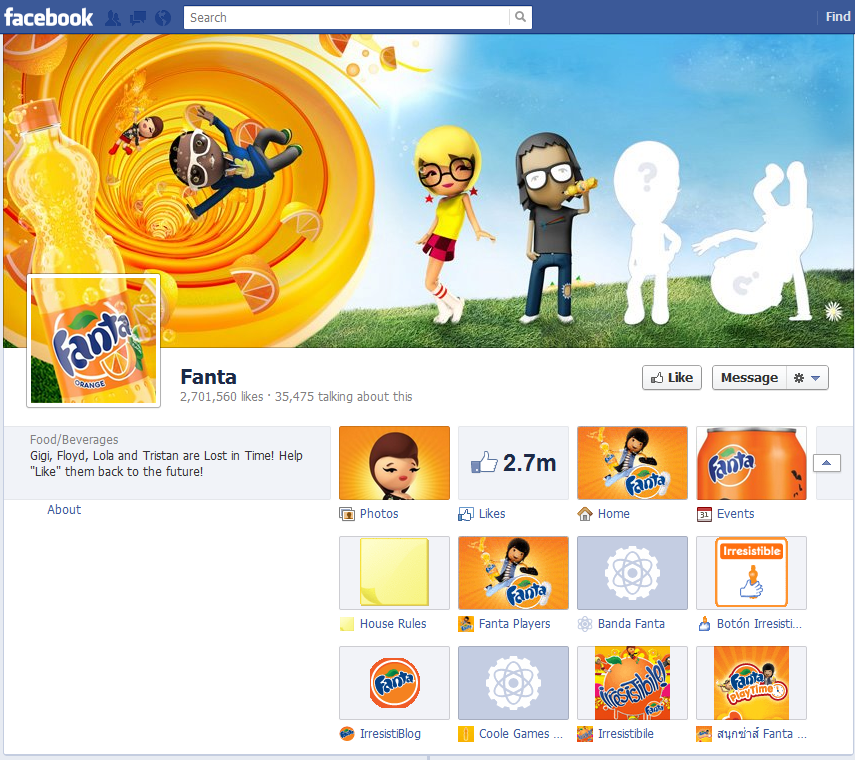Open the Banda Fanta label
Screen dimensions: 855x760
(x=631, y=624)
